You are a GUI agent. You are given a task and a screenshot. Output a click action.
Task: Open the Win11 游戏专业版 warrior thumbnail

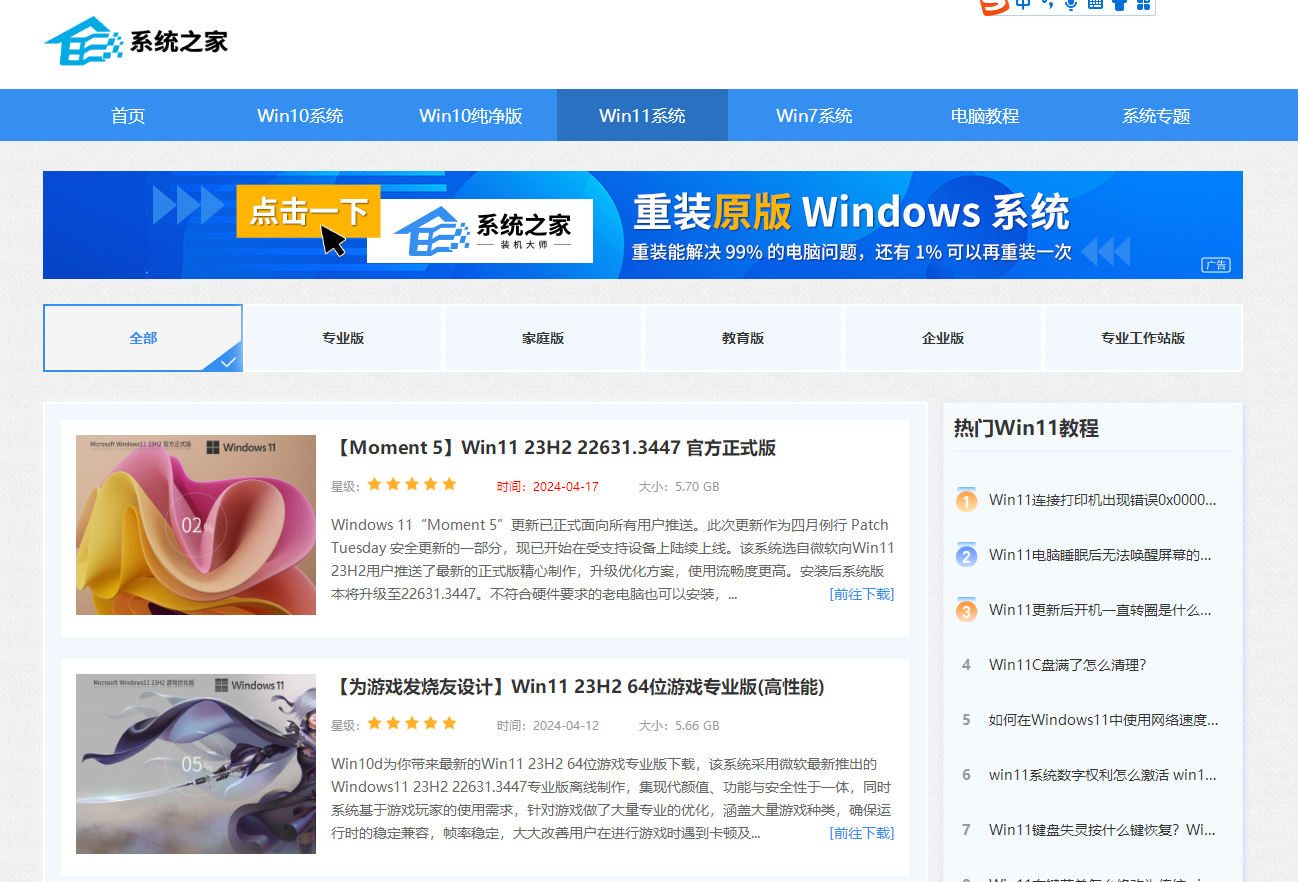pos(196,764)
